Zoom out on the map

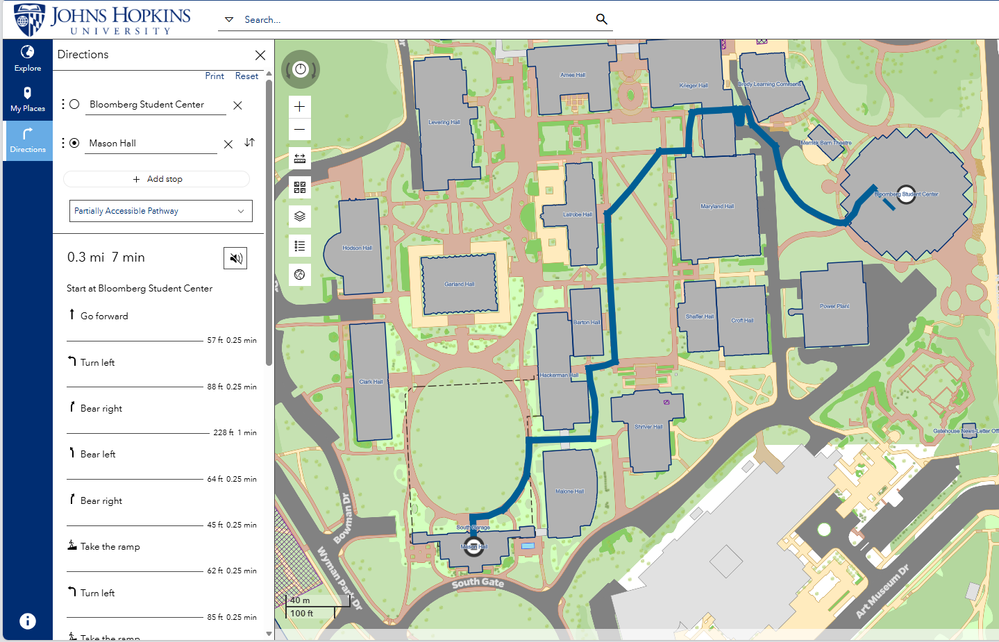point(300,130)
